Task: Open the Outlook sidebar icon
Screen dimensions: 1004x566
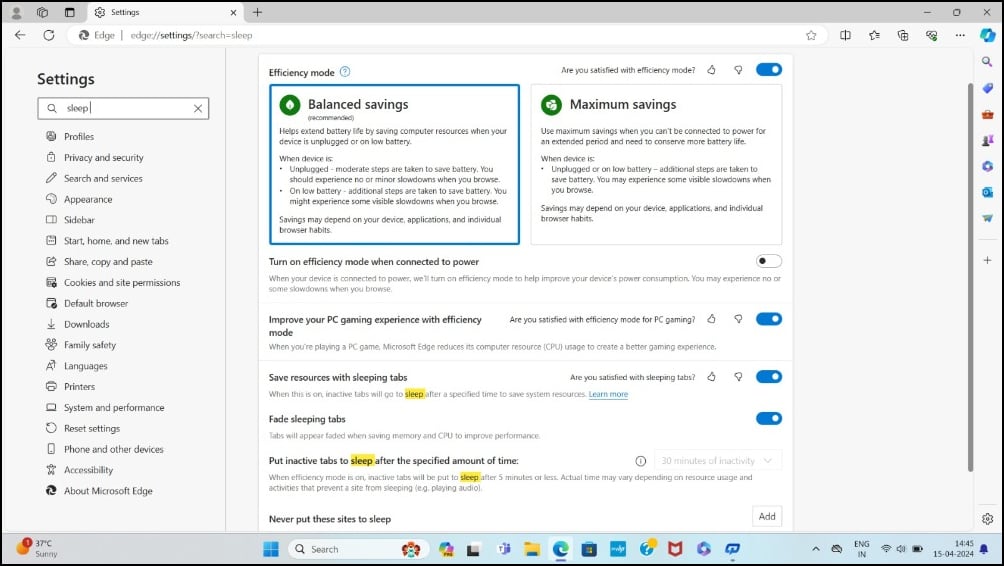Action: (987, 192)
